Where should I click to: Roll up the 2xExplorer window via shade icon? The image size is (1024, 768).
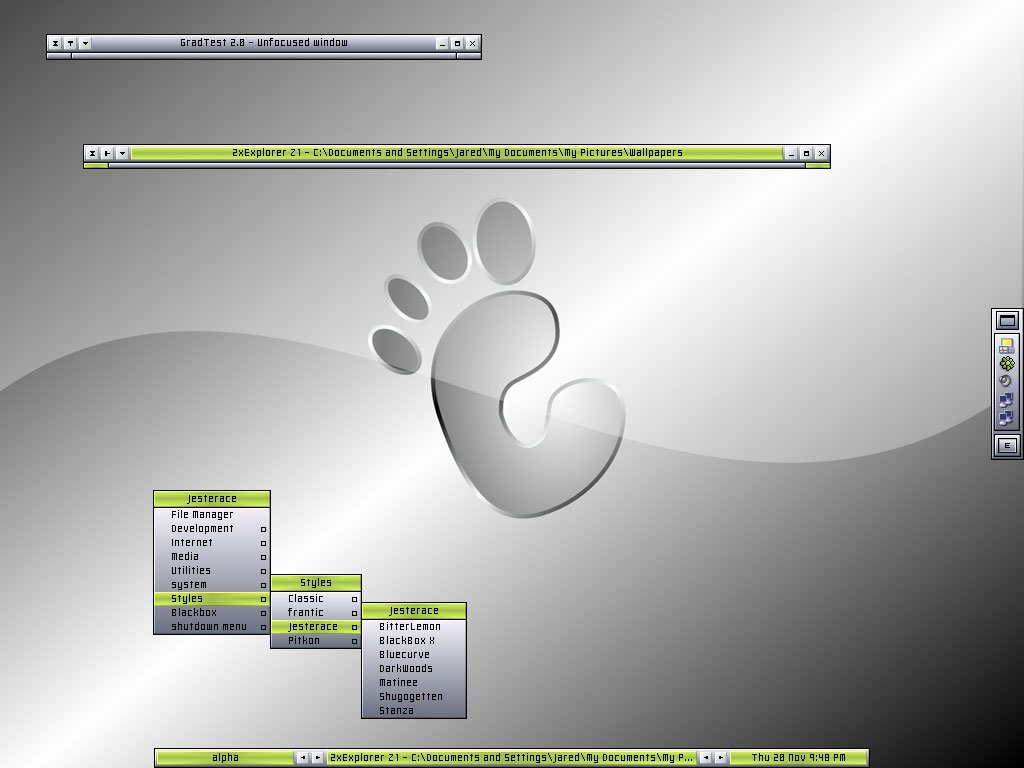pyautogui.click(x=93, y=153)
